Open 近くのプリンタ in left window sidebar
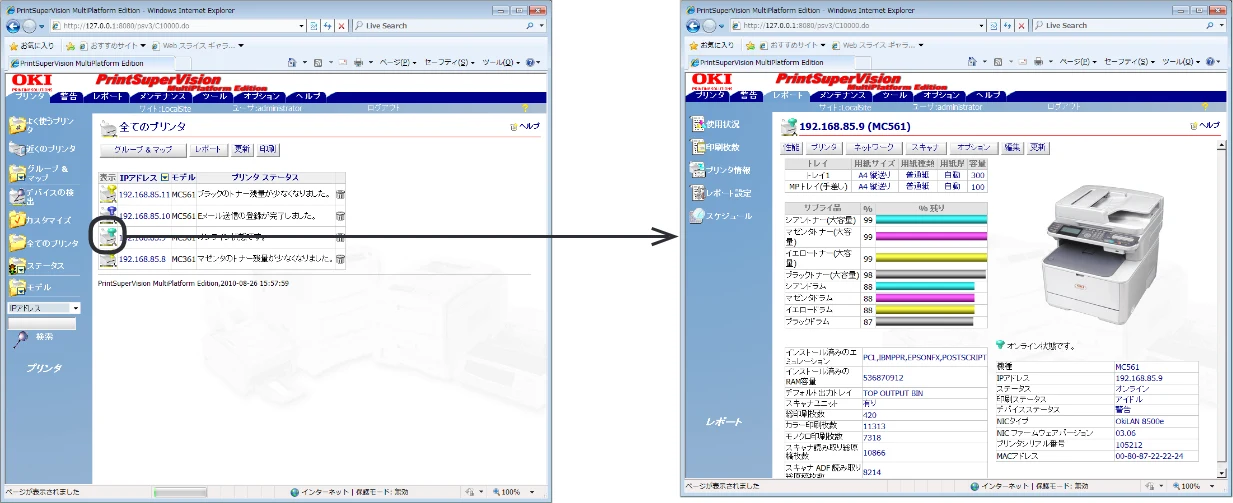This screenshot has height=503, width=1233. (41, 148)
